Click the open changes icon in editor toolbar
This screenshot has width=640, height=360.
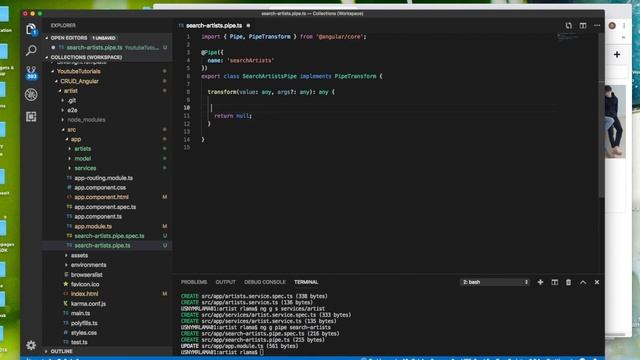(569, 25)
